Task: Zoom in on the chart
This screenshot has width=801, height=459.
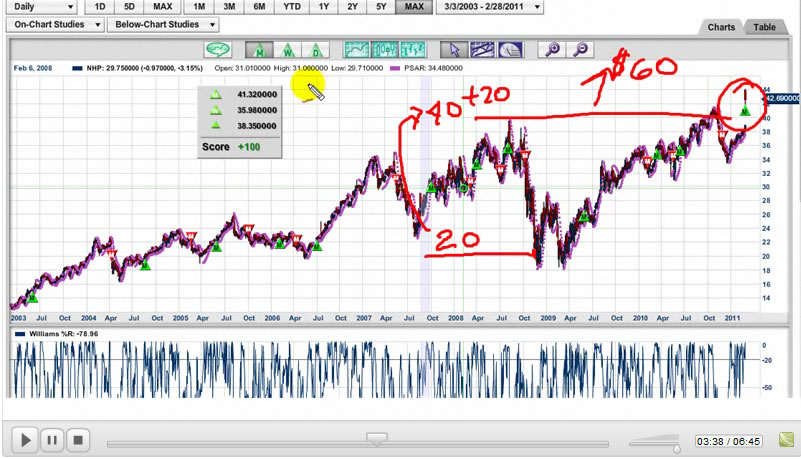Action: point(552,50)
